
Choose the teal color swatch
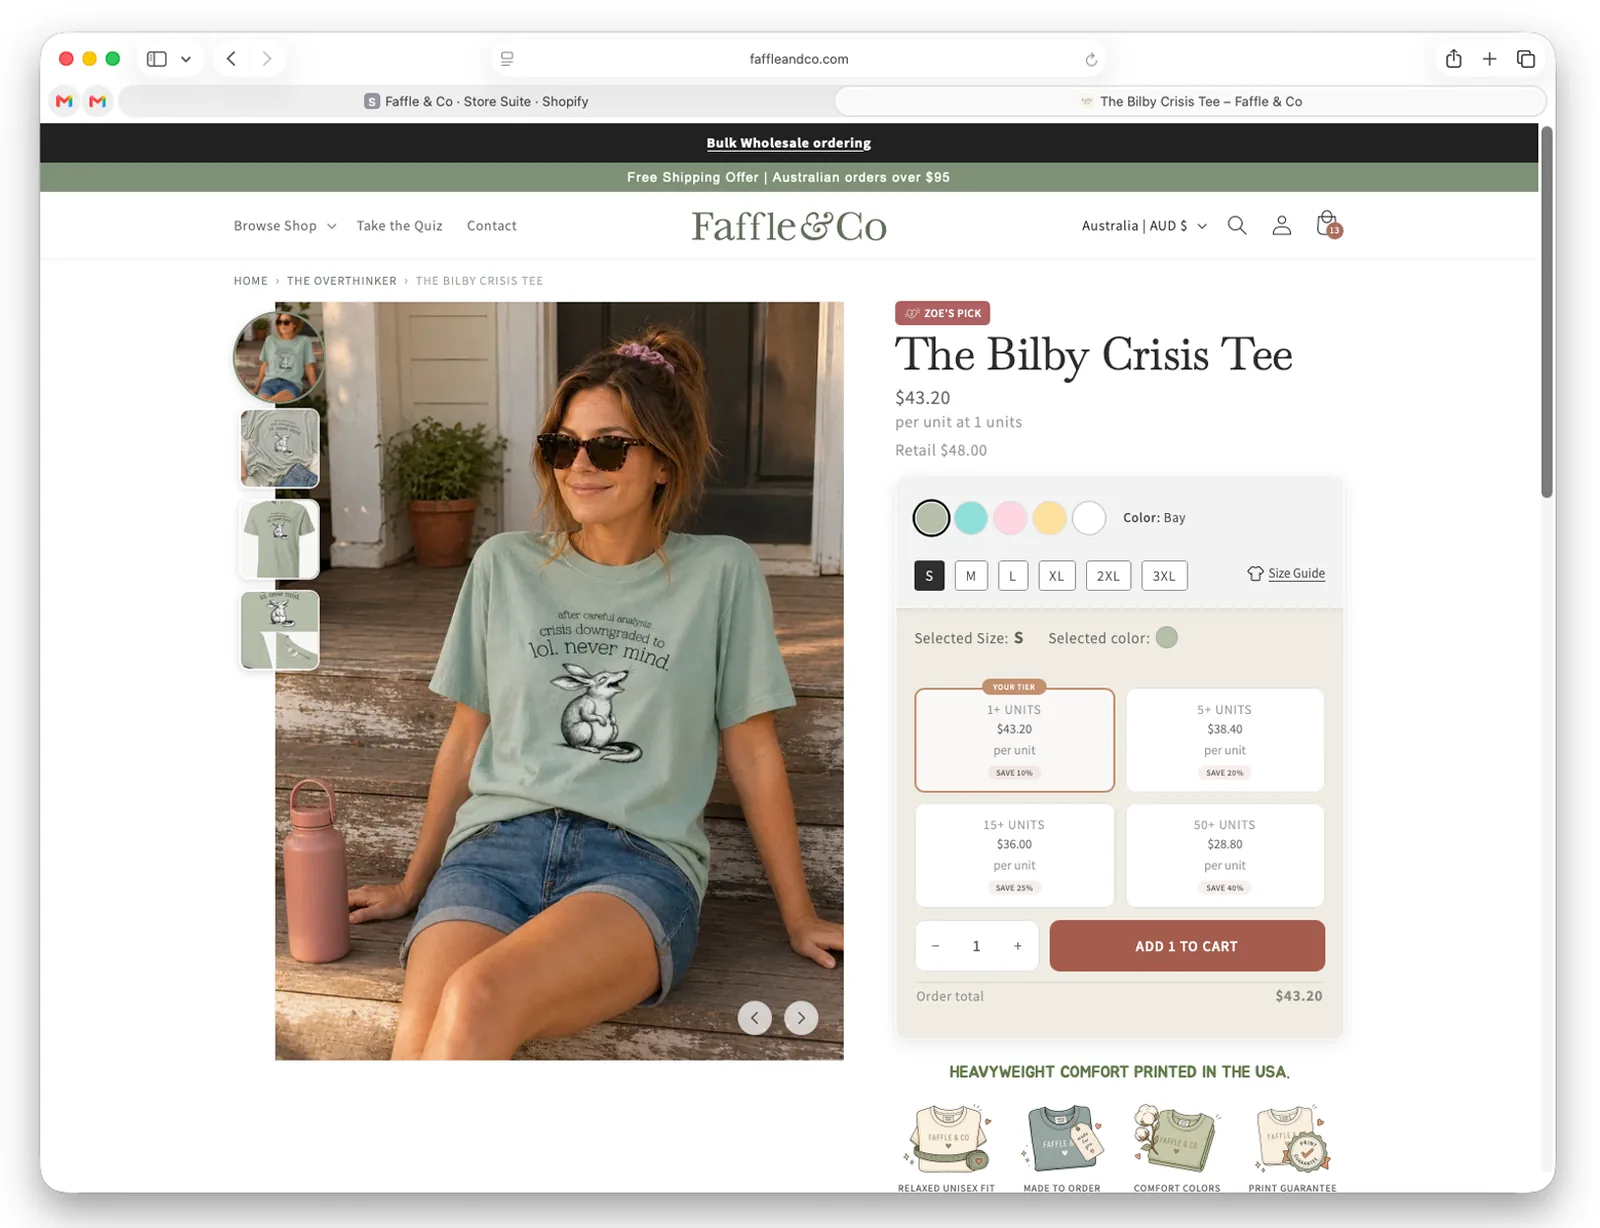click(x=971, y=518)
